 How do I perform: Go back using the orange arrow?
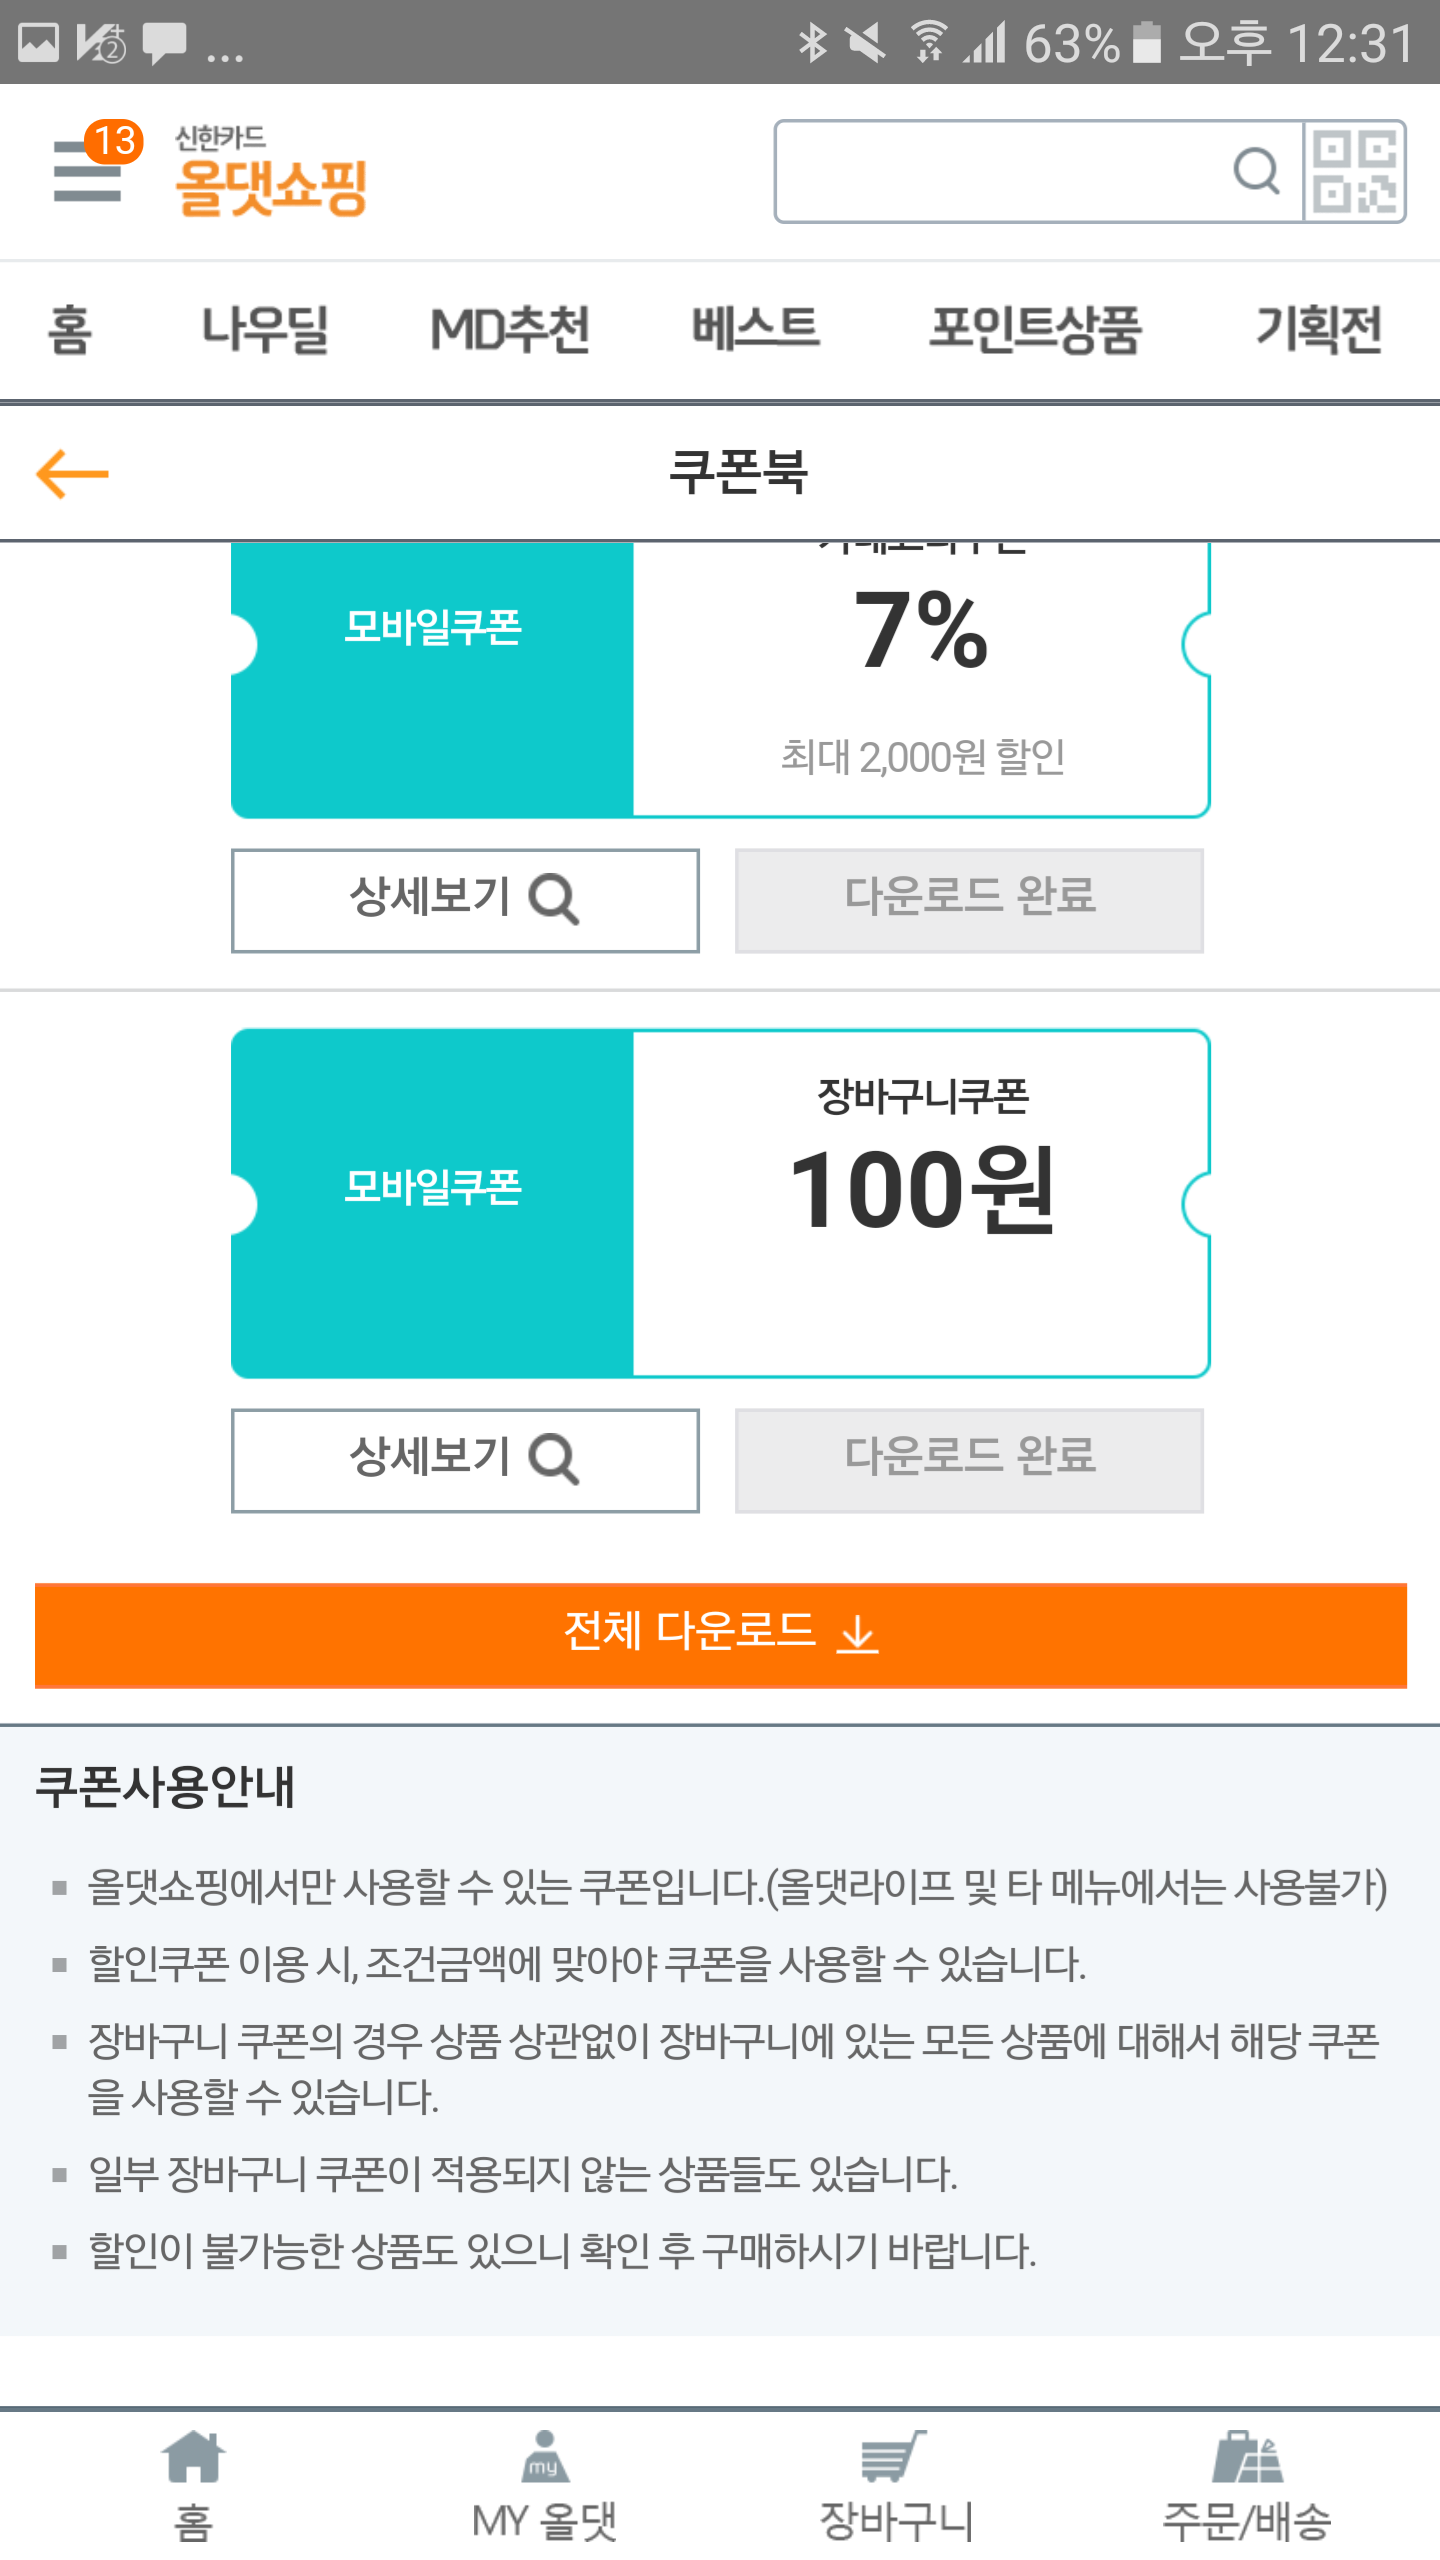[72, 473]
